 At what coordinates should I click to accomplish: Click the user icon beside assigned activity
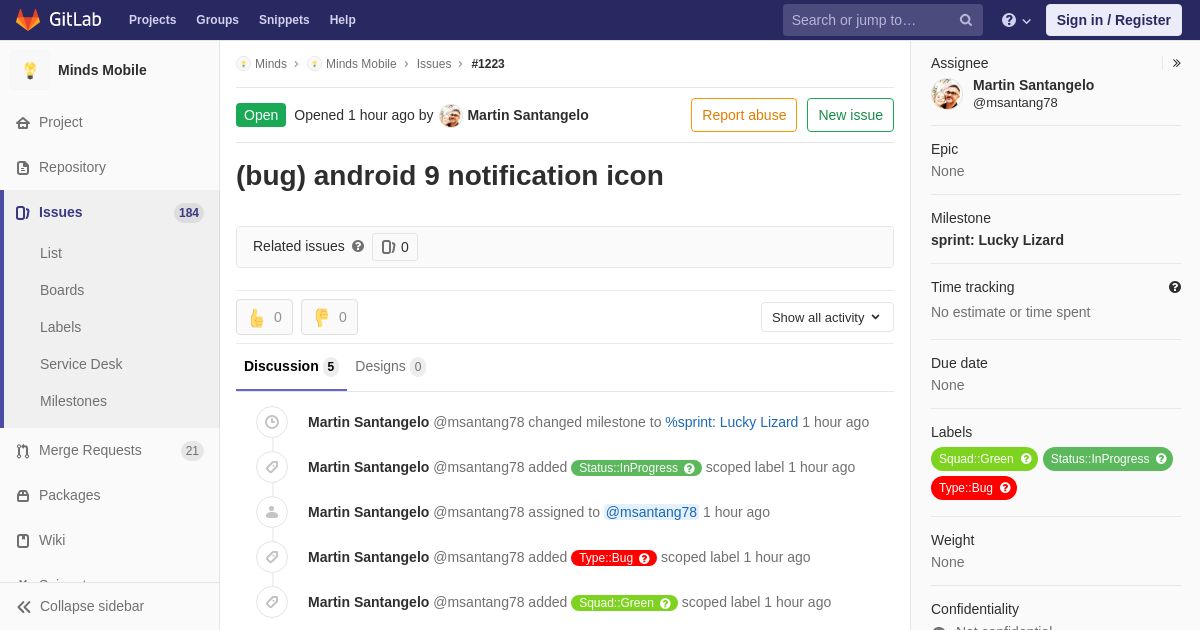pos(272,512)
